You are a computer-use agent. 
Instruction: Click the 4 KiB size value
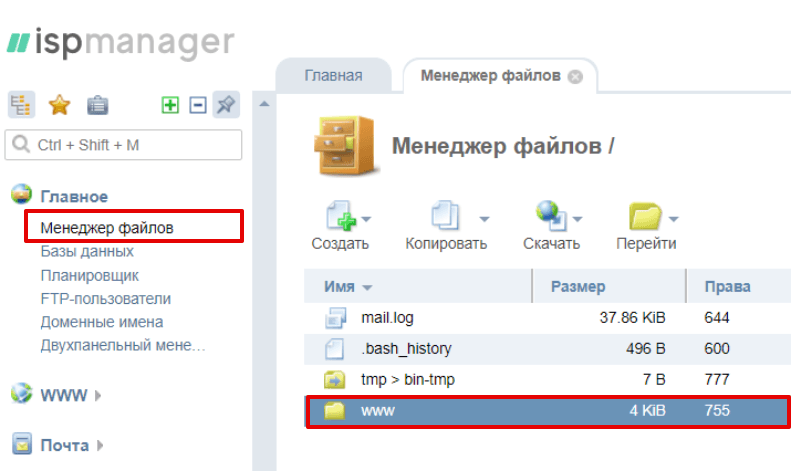coord(647,410)
